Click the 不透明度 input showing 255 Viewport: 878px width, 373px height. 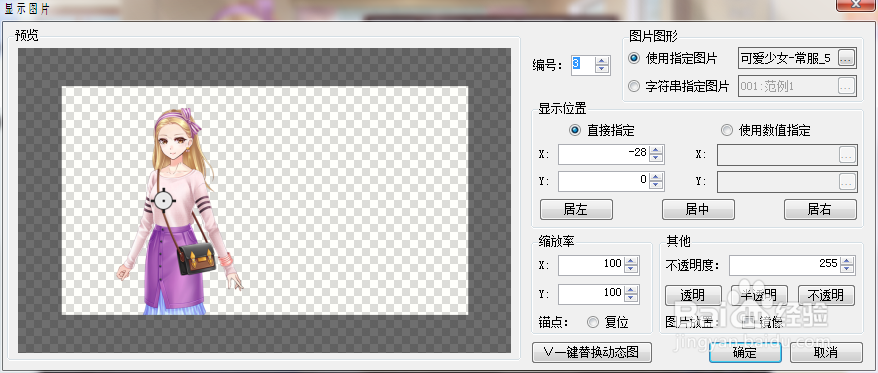pyautogui.click(x=785, y=265)
